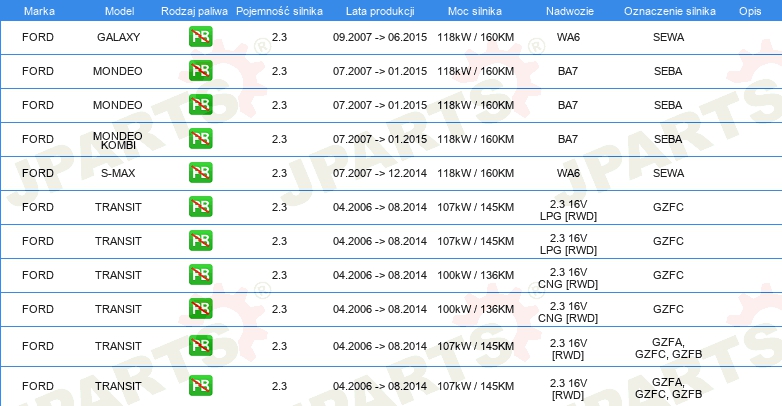Select the GALAXY model cell

point(119,37)
